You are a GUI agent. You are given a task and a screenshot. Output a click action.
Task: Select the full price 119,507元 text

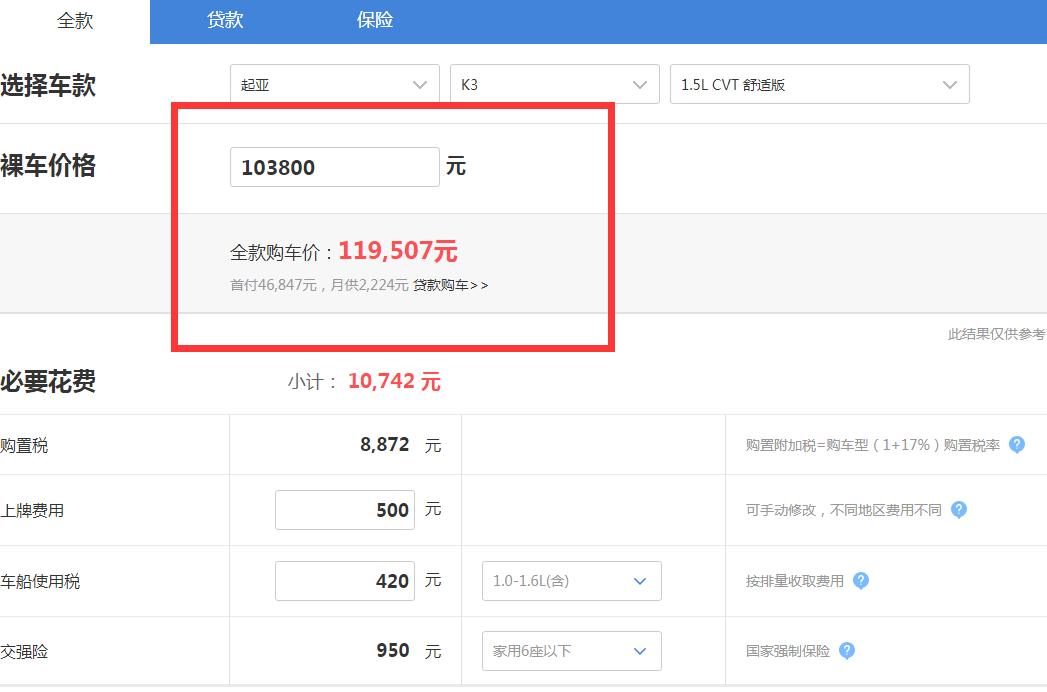coord(398,251)
